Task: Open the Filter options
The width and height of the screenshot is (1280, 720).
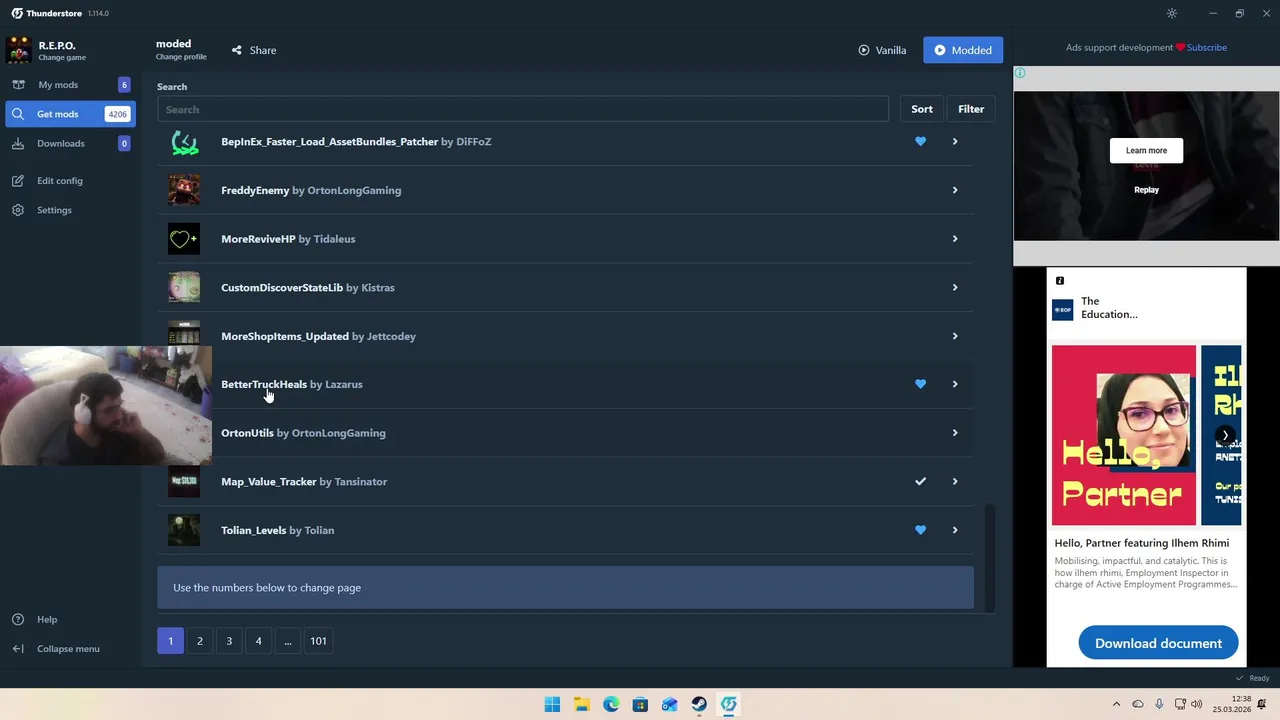Action: pyautogui.click(x=971, y=109)
